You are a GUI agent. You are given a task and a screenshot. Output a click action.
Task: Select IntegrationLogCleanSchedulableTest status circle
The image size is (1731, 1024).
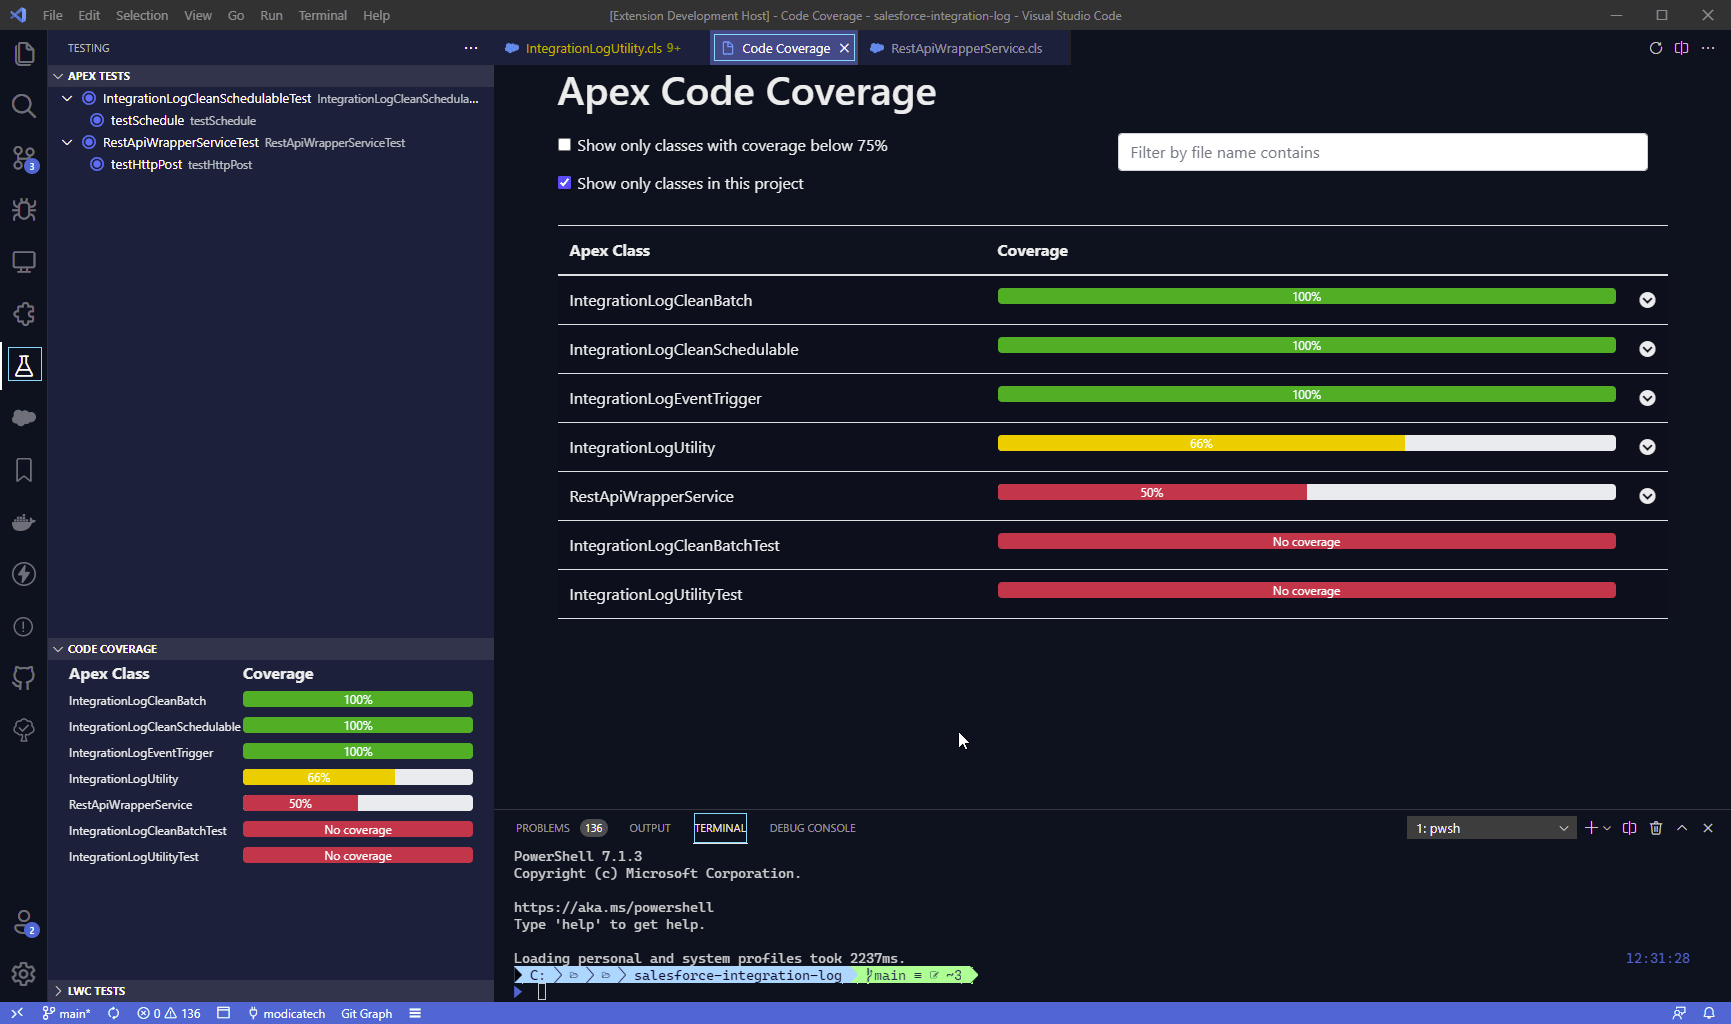89,98
